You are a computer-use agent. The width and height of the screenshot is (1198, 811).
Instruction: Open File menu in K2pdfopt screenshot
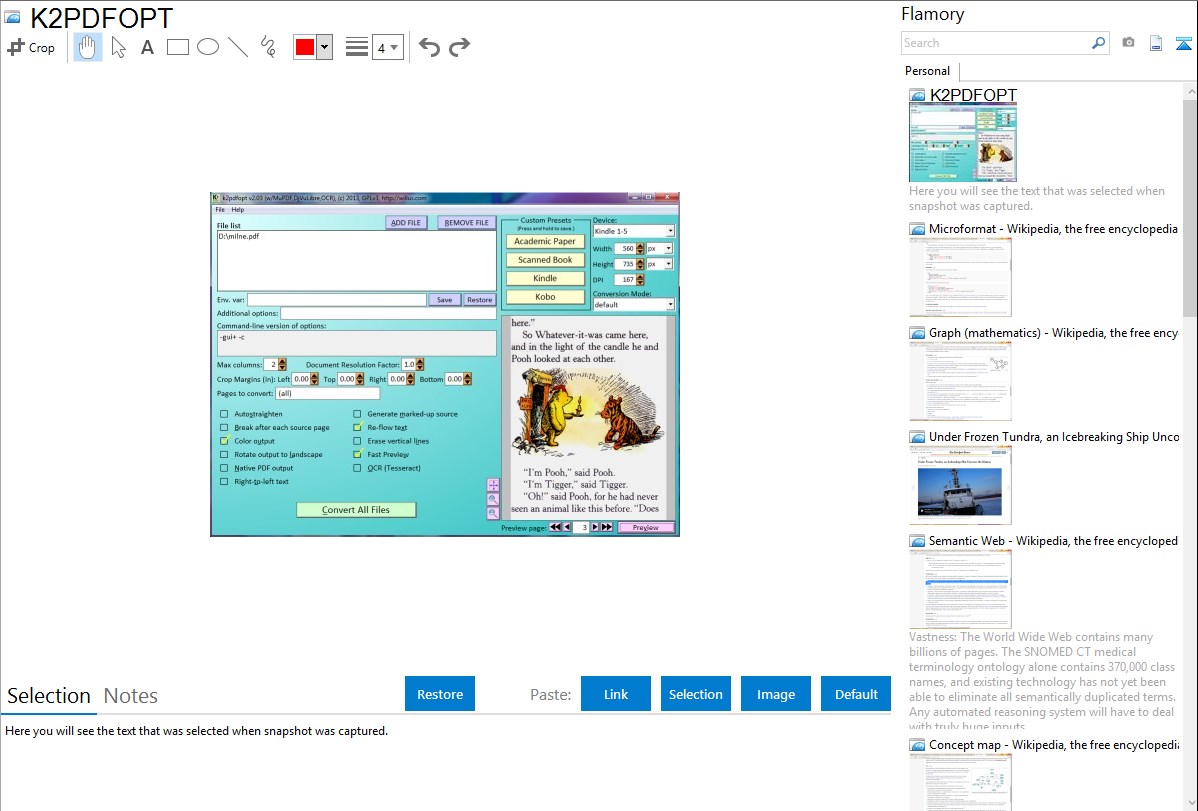(x=220, y=209)
